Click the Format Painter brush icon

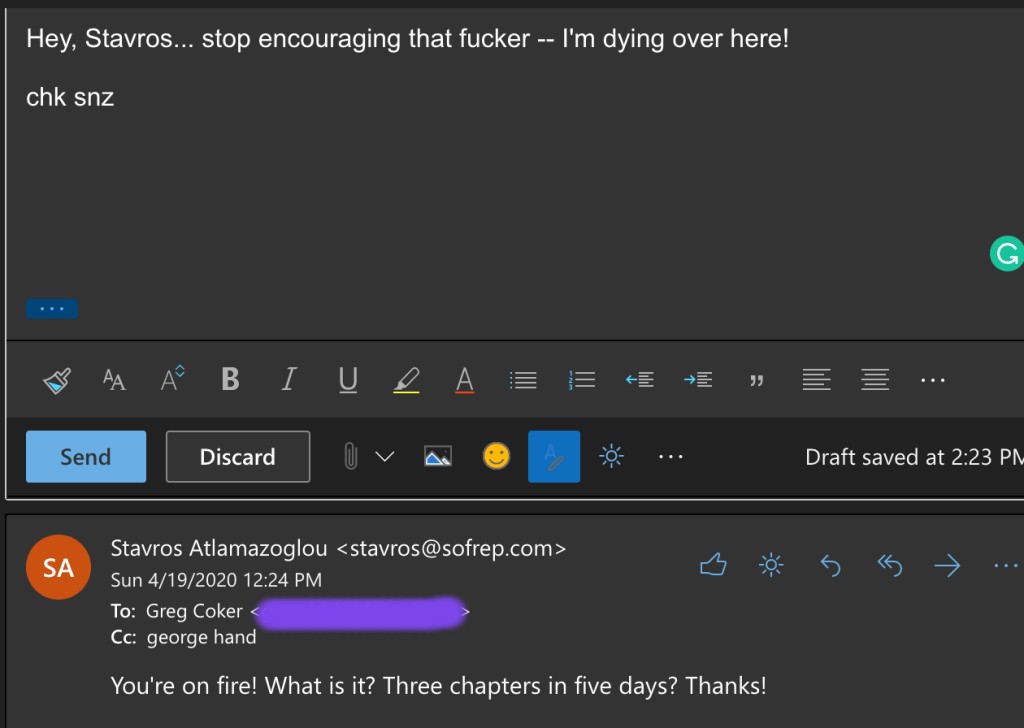pyautogui.click(x=56, y=380)
